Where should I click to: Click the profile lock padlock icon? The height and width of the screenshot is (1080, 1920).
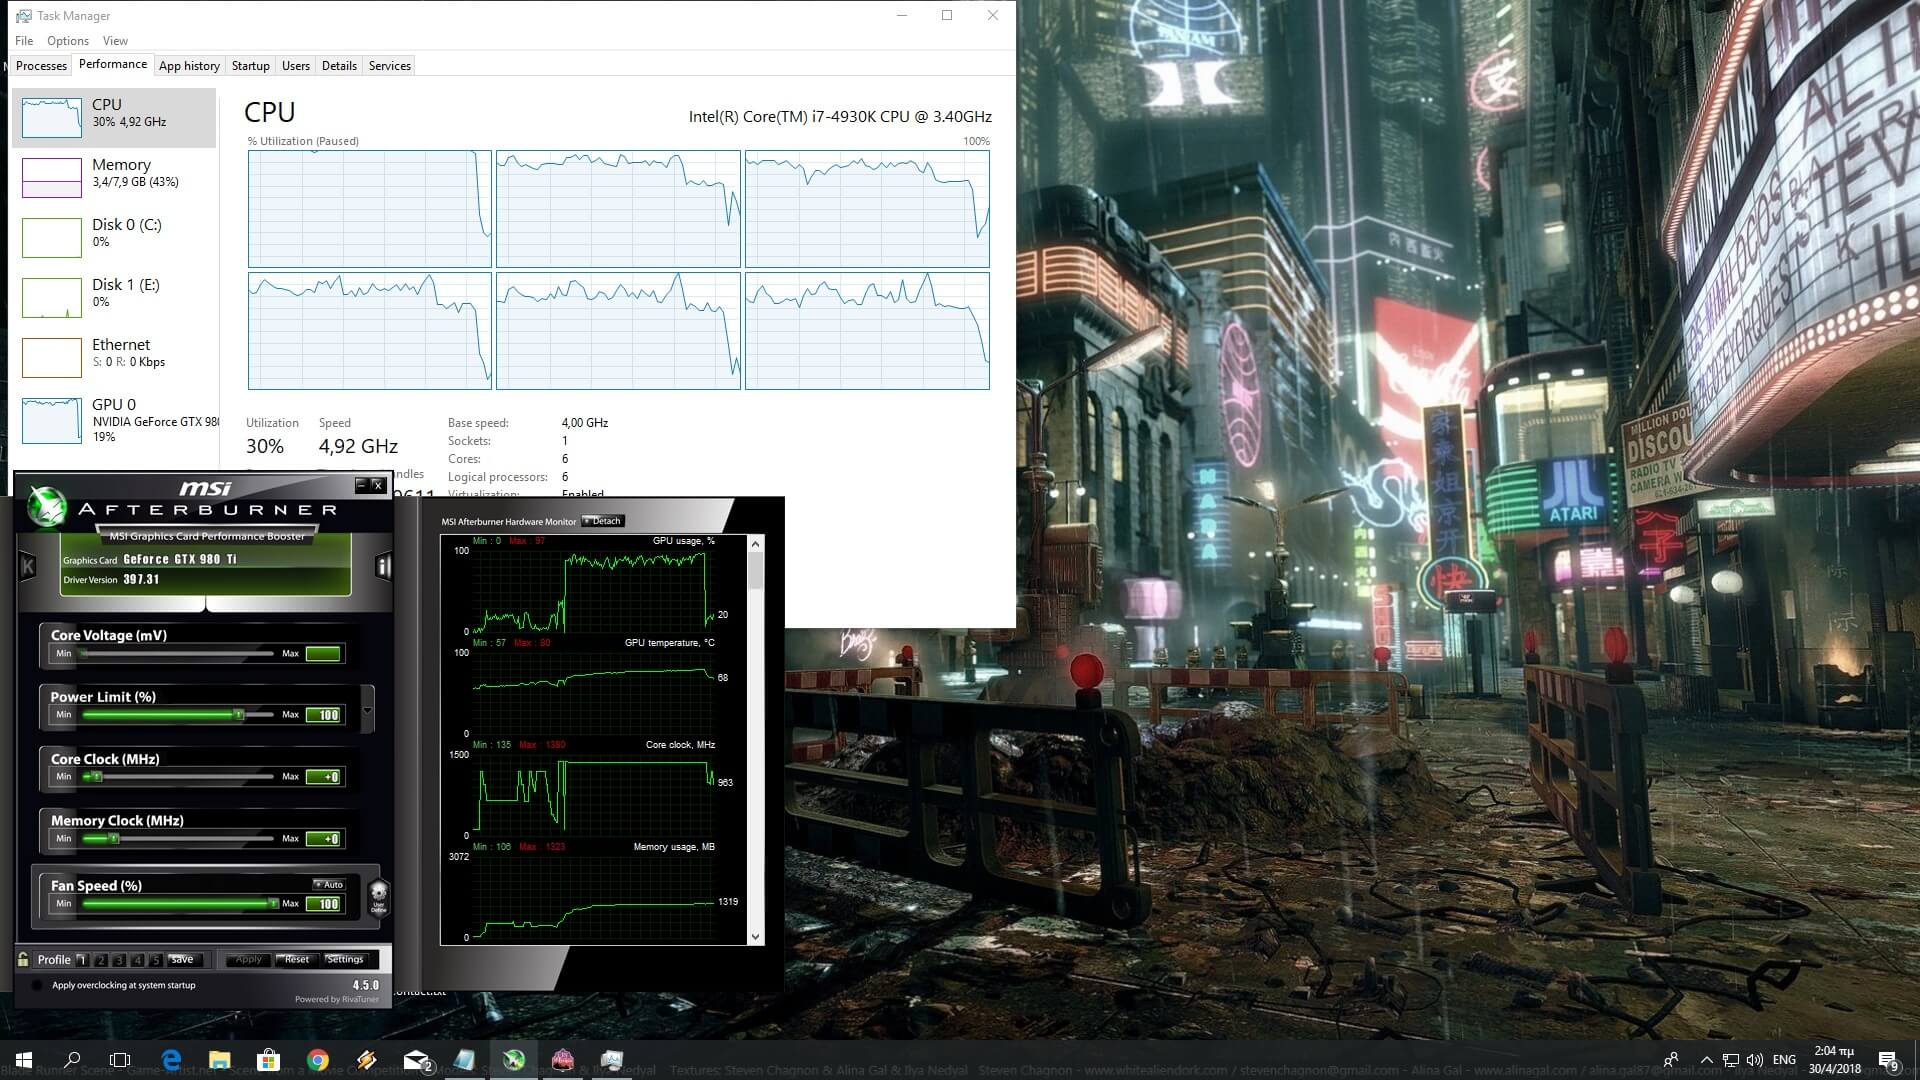[x=23, y=959]
